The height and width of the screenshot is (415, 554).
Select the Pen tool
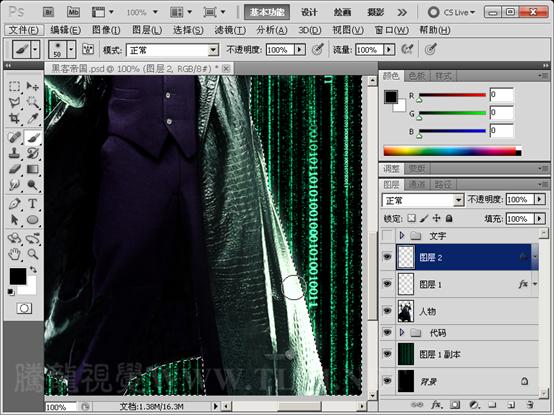click(14, 204)
